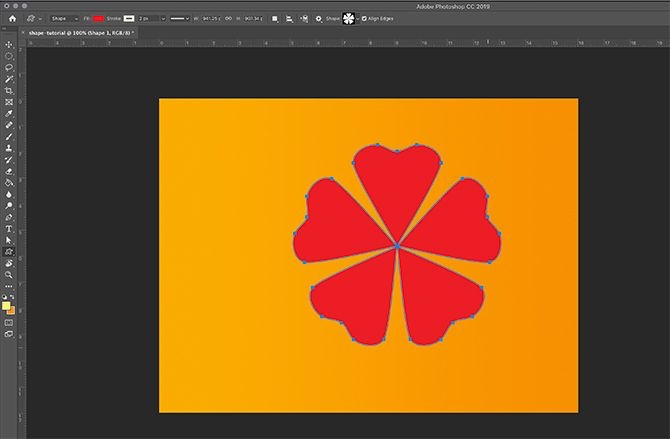This screenshot has height=439, width=670.
Task: Select the Eraser tool
Action: pos(9,171)
